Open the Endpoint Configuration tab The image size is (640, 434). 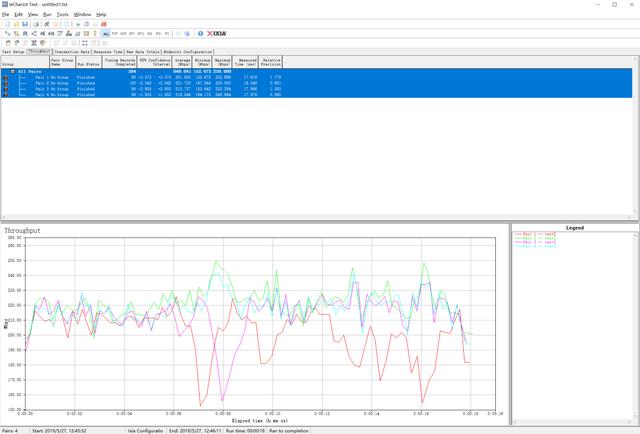(x=187, y=51)
